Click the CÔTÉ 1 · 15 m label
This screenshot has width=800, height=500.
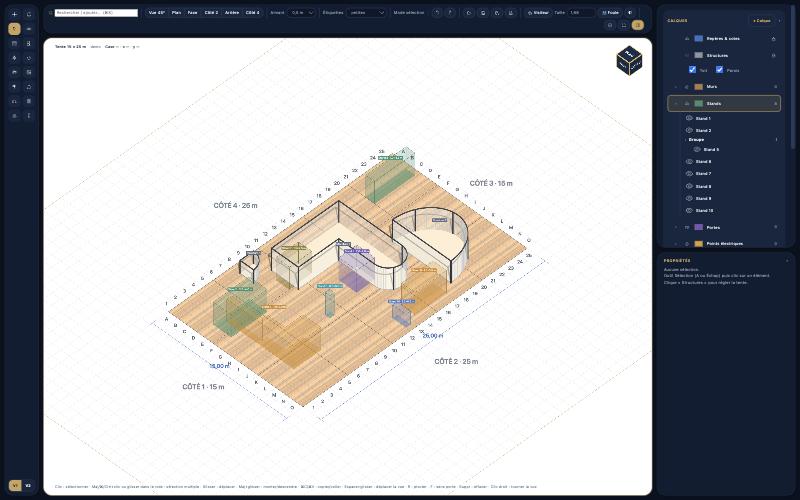coord(203,387)
